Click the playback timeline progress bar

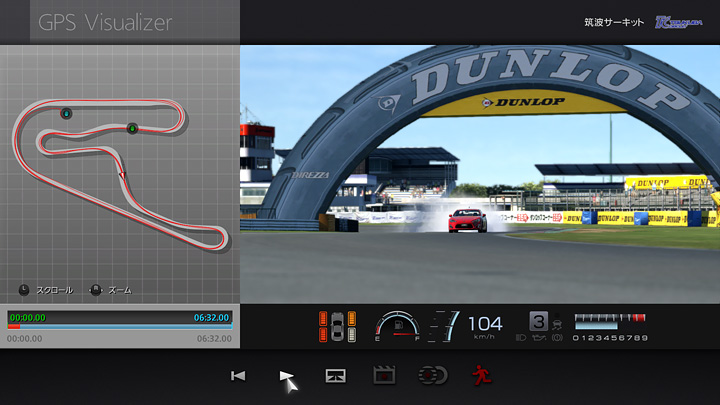pos(120,326)
